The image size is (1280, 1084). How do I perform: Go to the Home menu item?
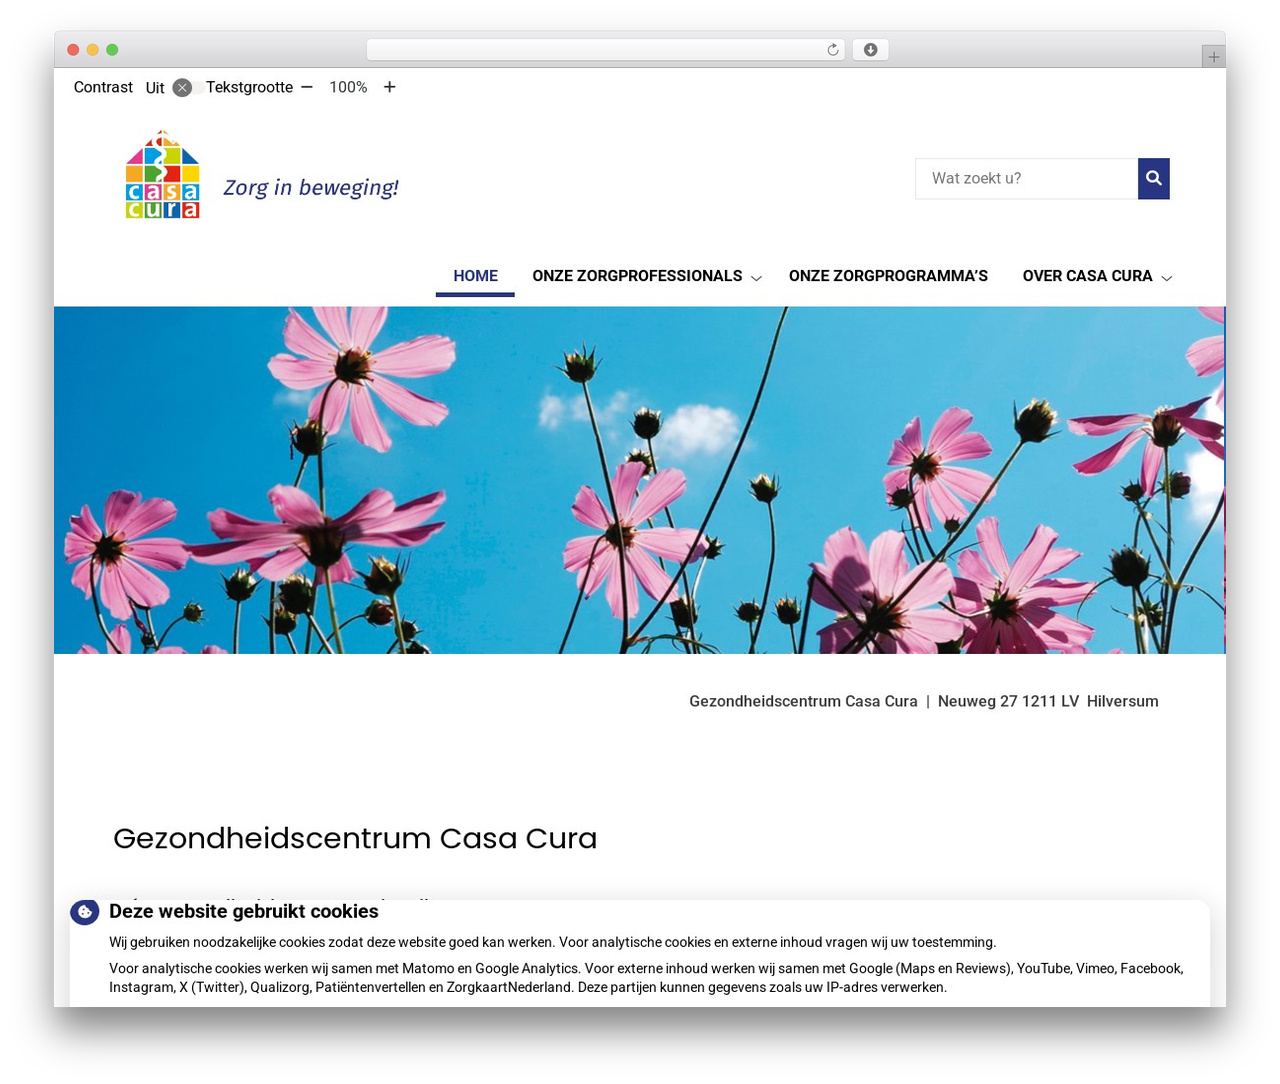[x=475, y=276]
